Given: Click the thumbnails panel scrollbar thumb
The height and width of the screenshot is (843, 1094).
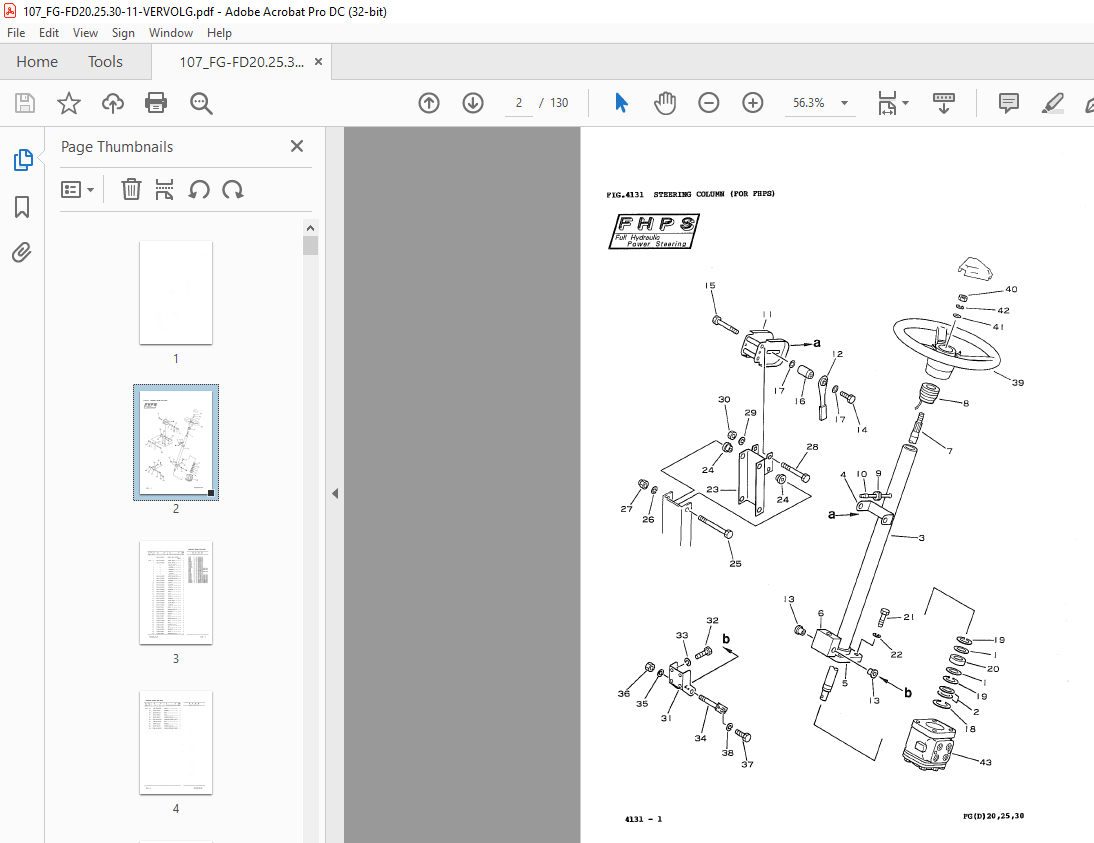Looking at the screenshot, I should click(x=310, y=246).
